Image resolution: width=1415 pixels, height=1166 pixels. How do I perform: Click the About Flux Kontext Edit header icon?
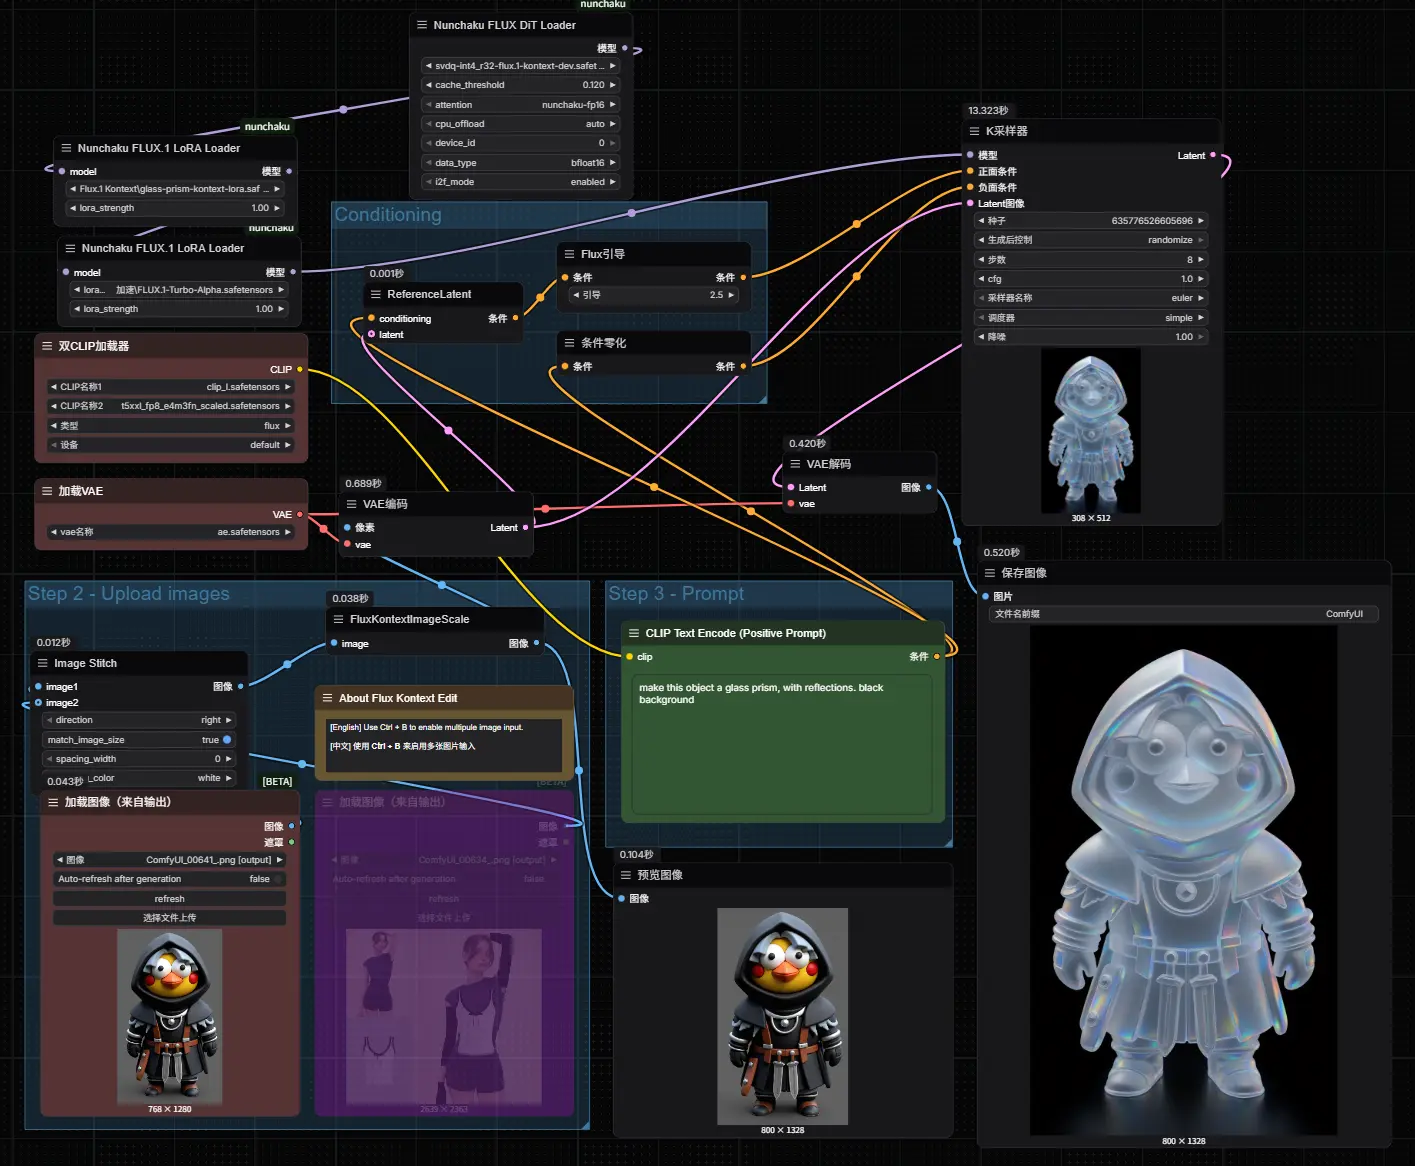click(327, 698)
